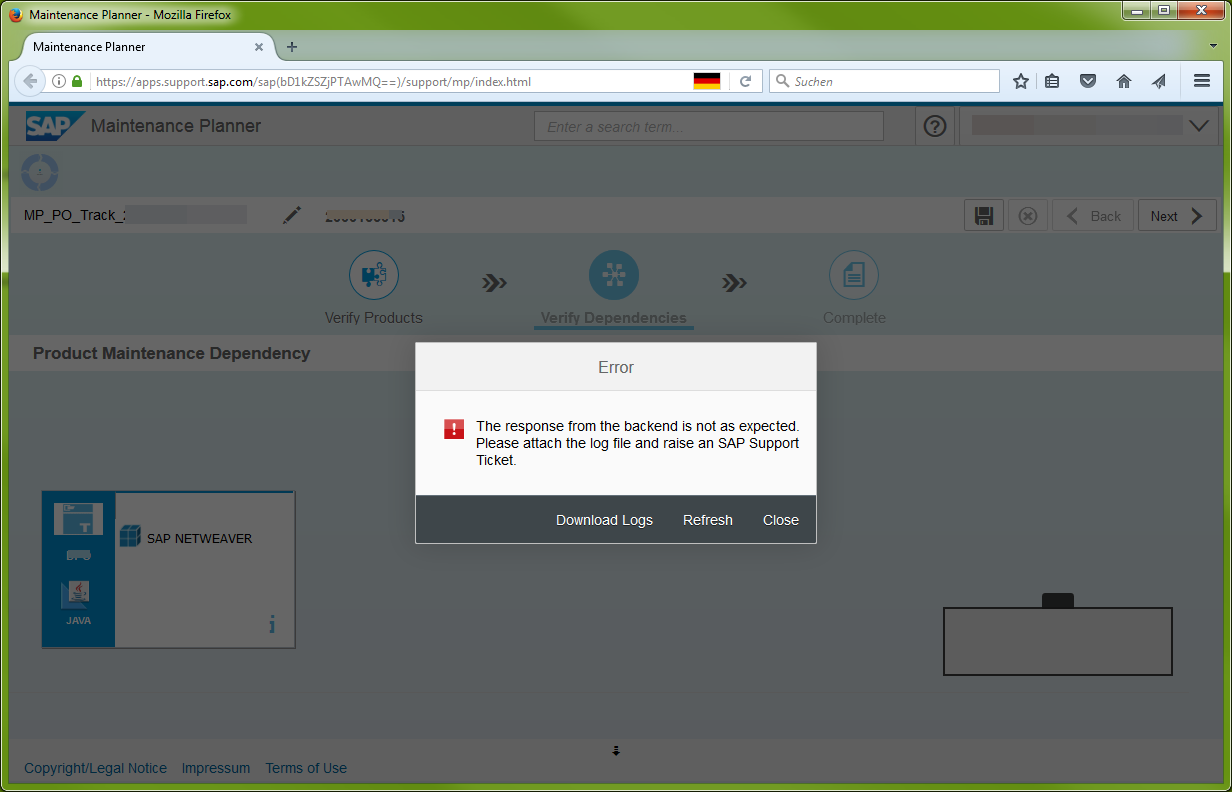Click the Firefox icon in the title bar
The height and width of the screenshot is (792, 1232).
[14, 15]
